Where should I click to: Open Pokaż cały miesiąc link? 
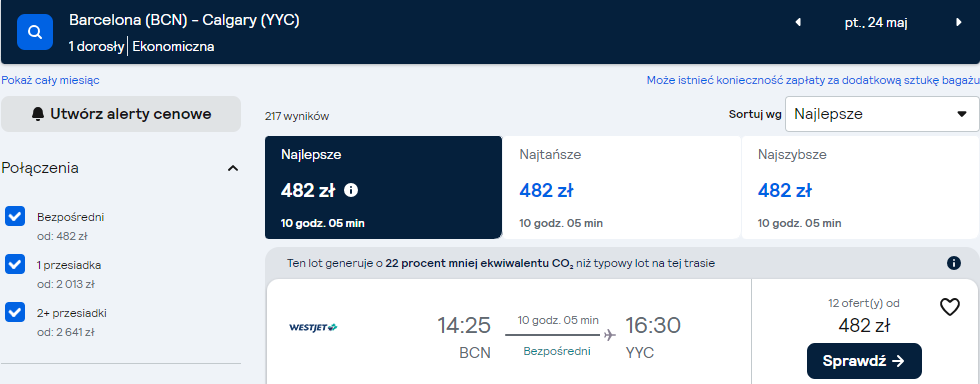[50, 80]
